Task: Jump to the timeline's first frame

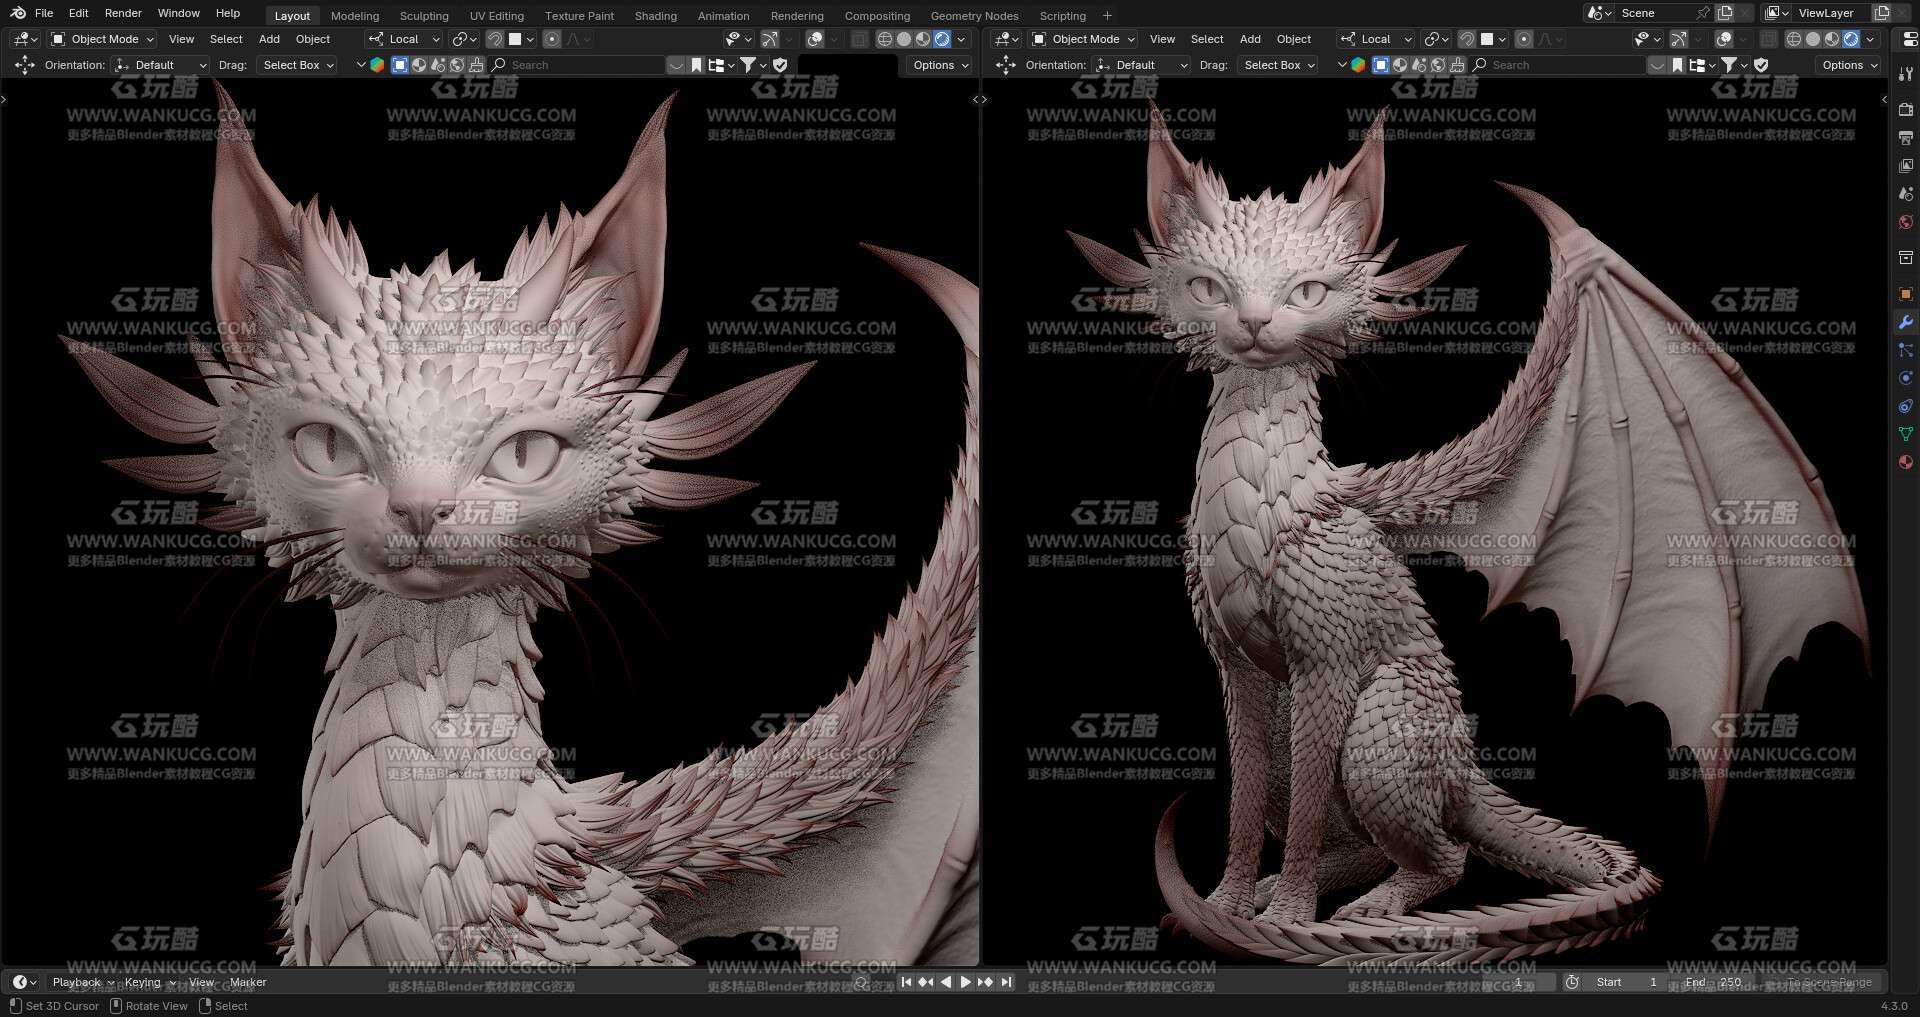Action: (x=906, y=982)
